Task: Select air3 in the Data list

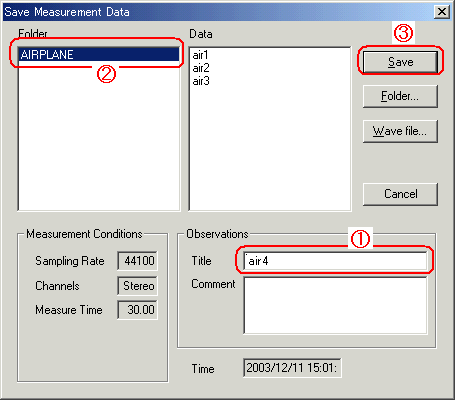Action: click(201, 81)
